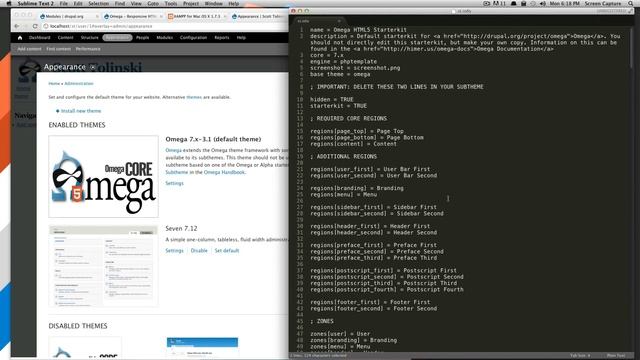Open Modules in Drupal admin toolbar
The height and width of the screenshot is (360, 640).
tap(164, 38)
